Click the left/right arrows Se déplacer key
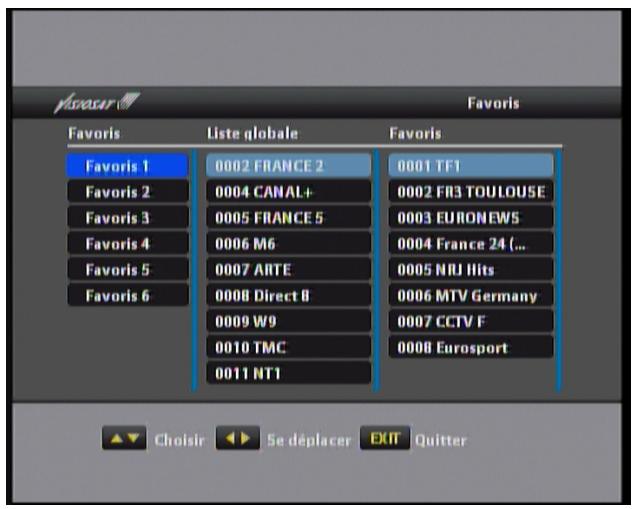640x509 pixels. [x=238, y=438]
